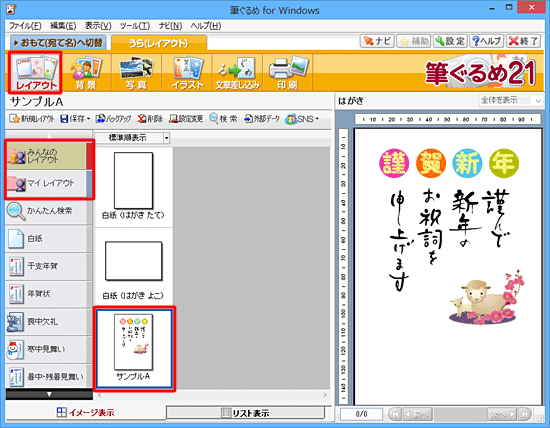Select the 白紙 blank category
The width and height of the screenshot is (550, 428).
pyautogui.click(x=49, y=239)
